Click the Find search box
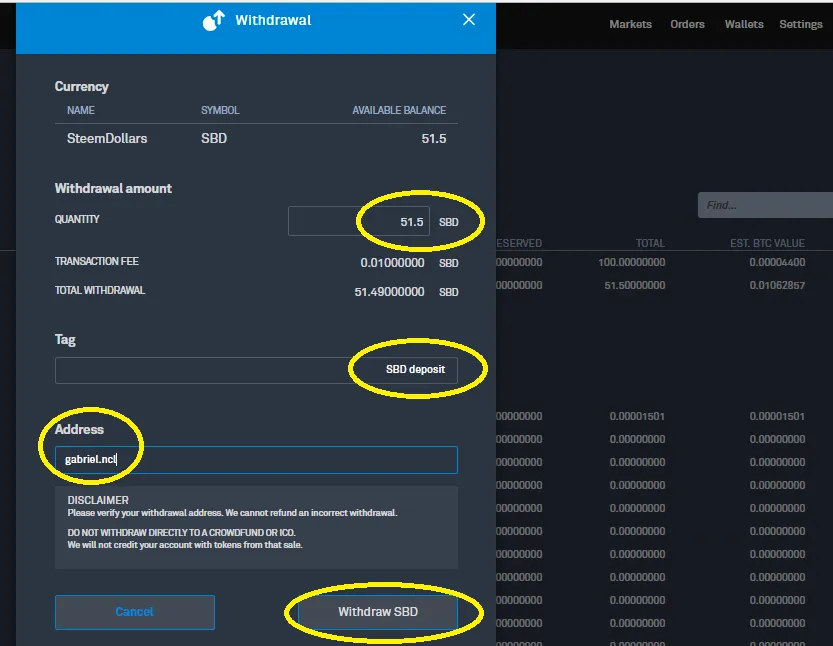 click(766, 205)
